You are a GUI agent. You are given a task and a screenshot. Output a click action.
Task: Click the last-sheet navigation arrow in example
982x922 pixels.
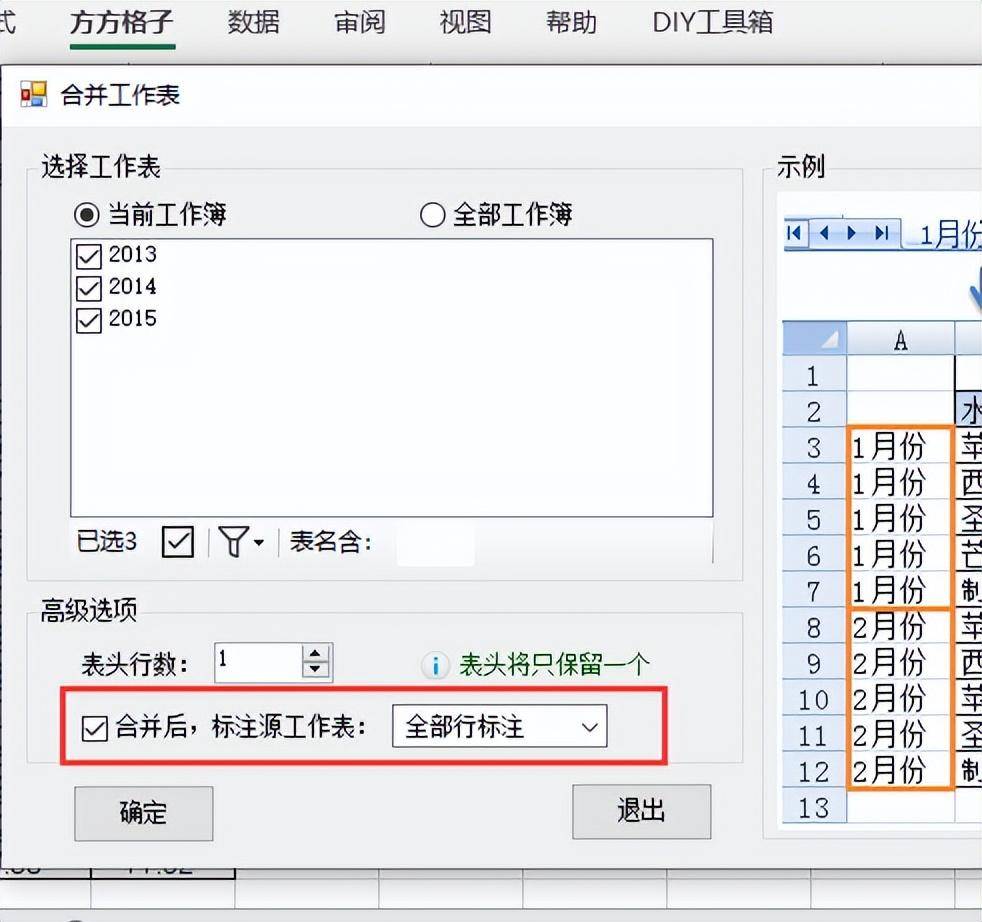pyautogui.click(x=881, y=234)
